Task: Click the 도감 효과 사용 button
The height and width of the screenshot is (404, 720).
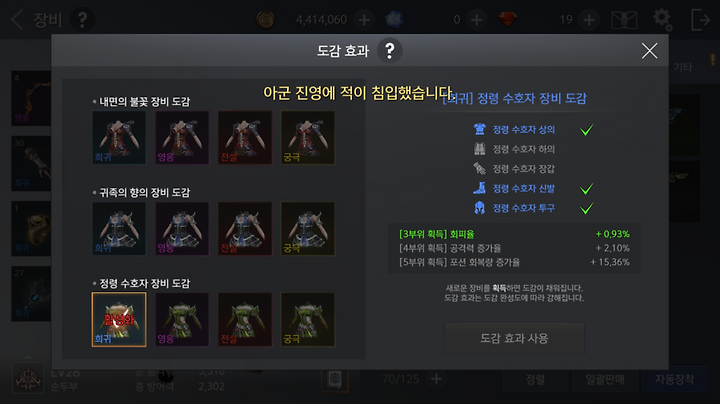Action: click(514, 338)
